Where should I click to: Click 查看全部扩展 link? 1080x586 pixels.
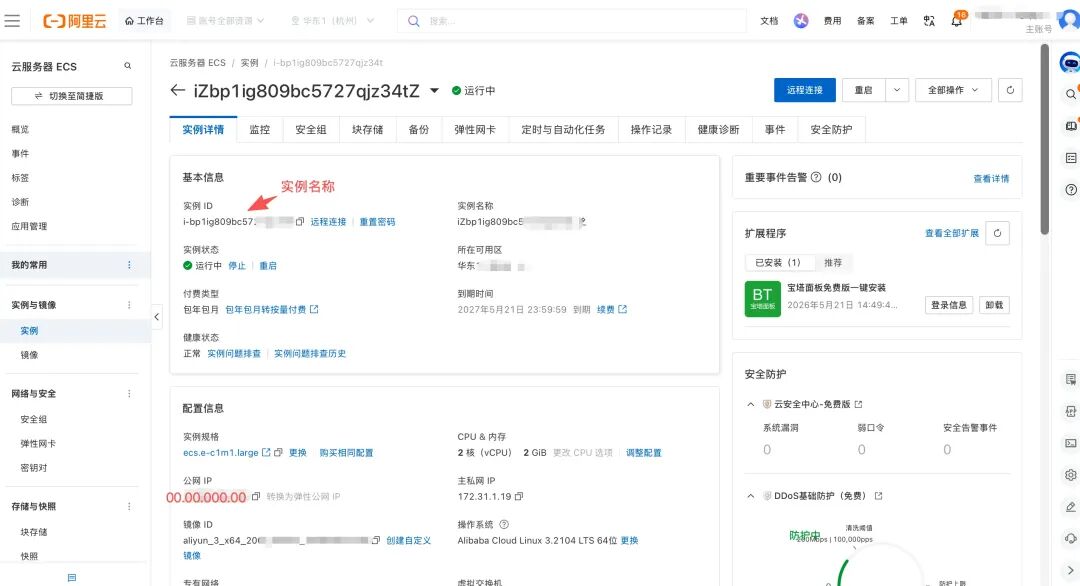click(x=951, y=233)
